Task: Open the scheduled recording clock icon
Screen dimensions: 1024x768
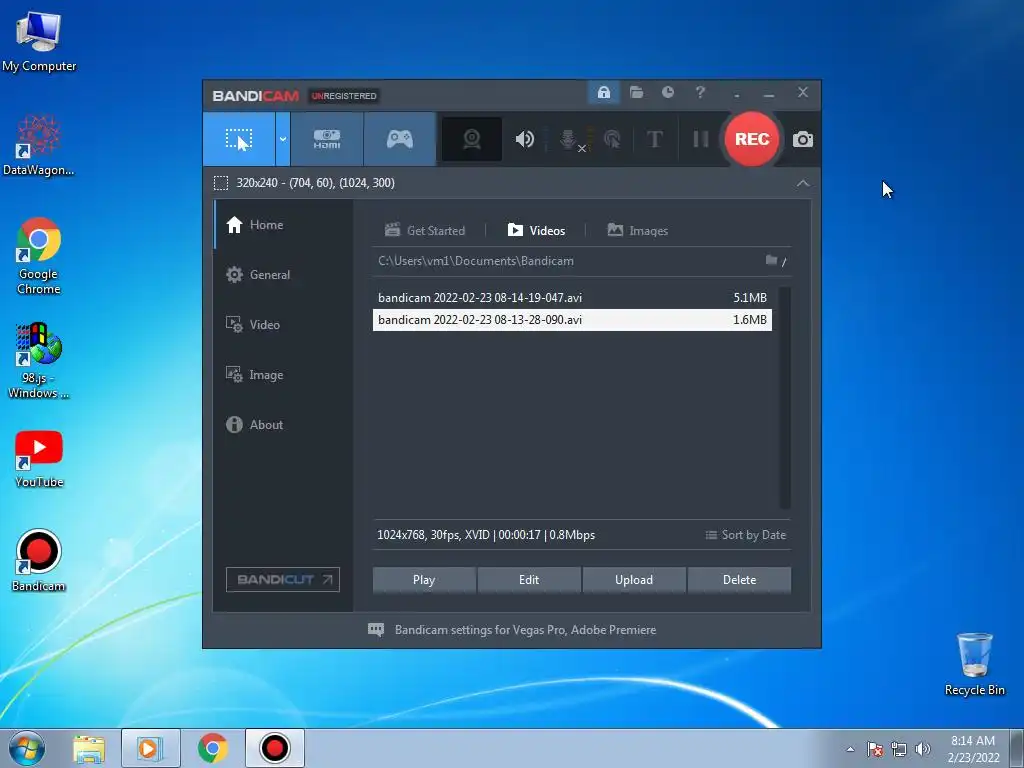Action: (x=667, y=92)
